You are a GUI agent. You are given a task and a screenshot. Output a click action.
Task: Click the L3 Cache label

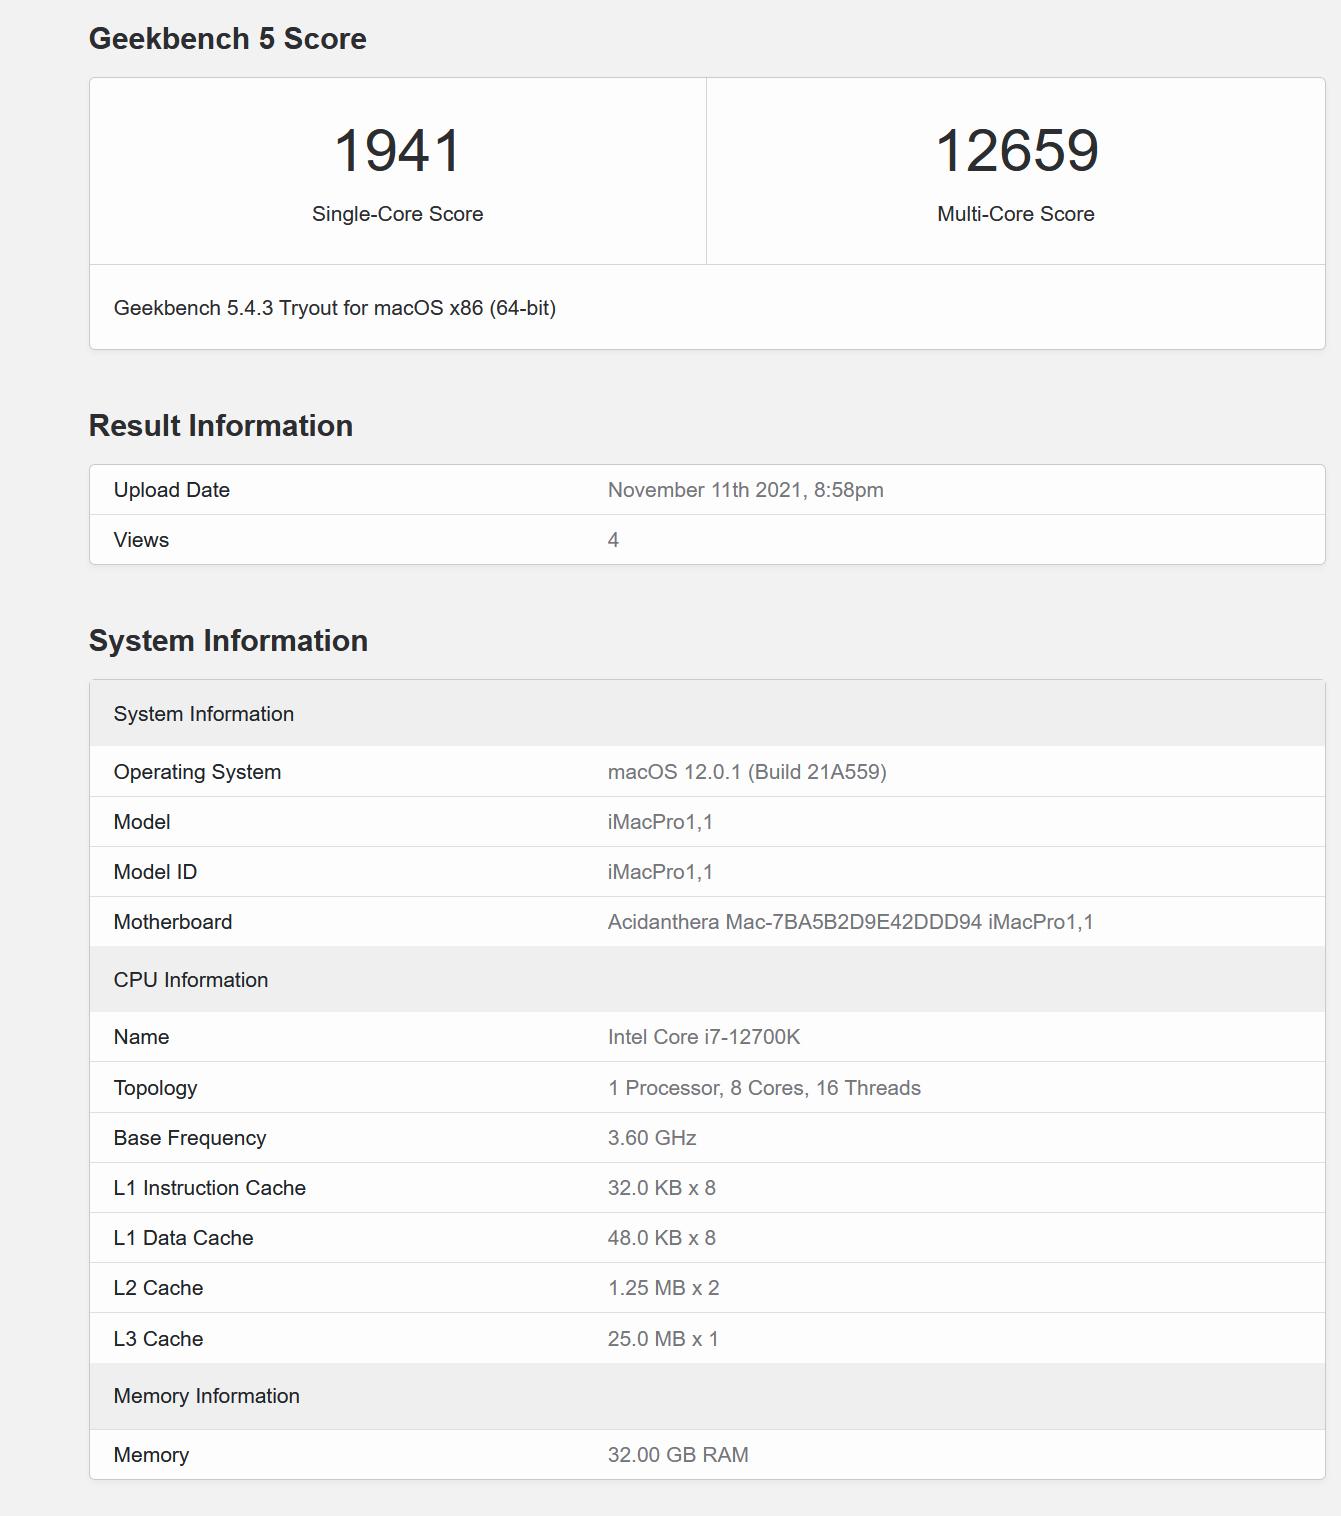pyautogui.click(x=158, y=1339)
